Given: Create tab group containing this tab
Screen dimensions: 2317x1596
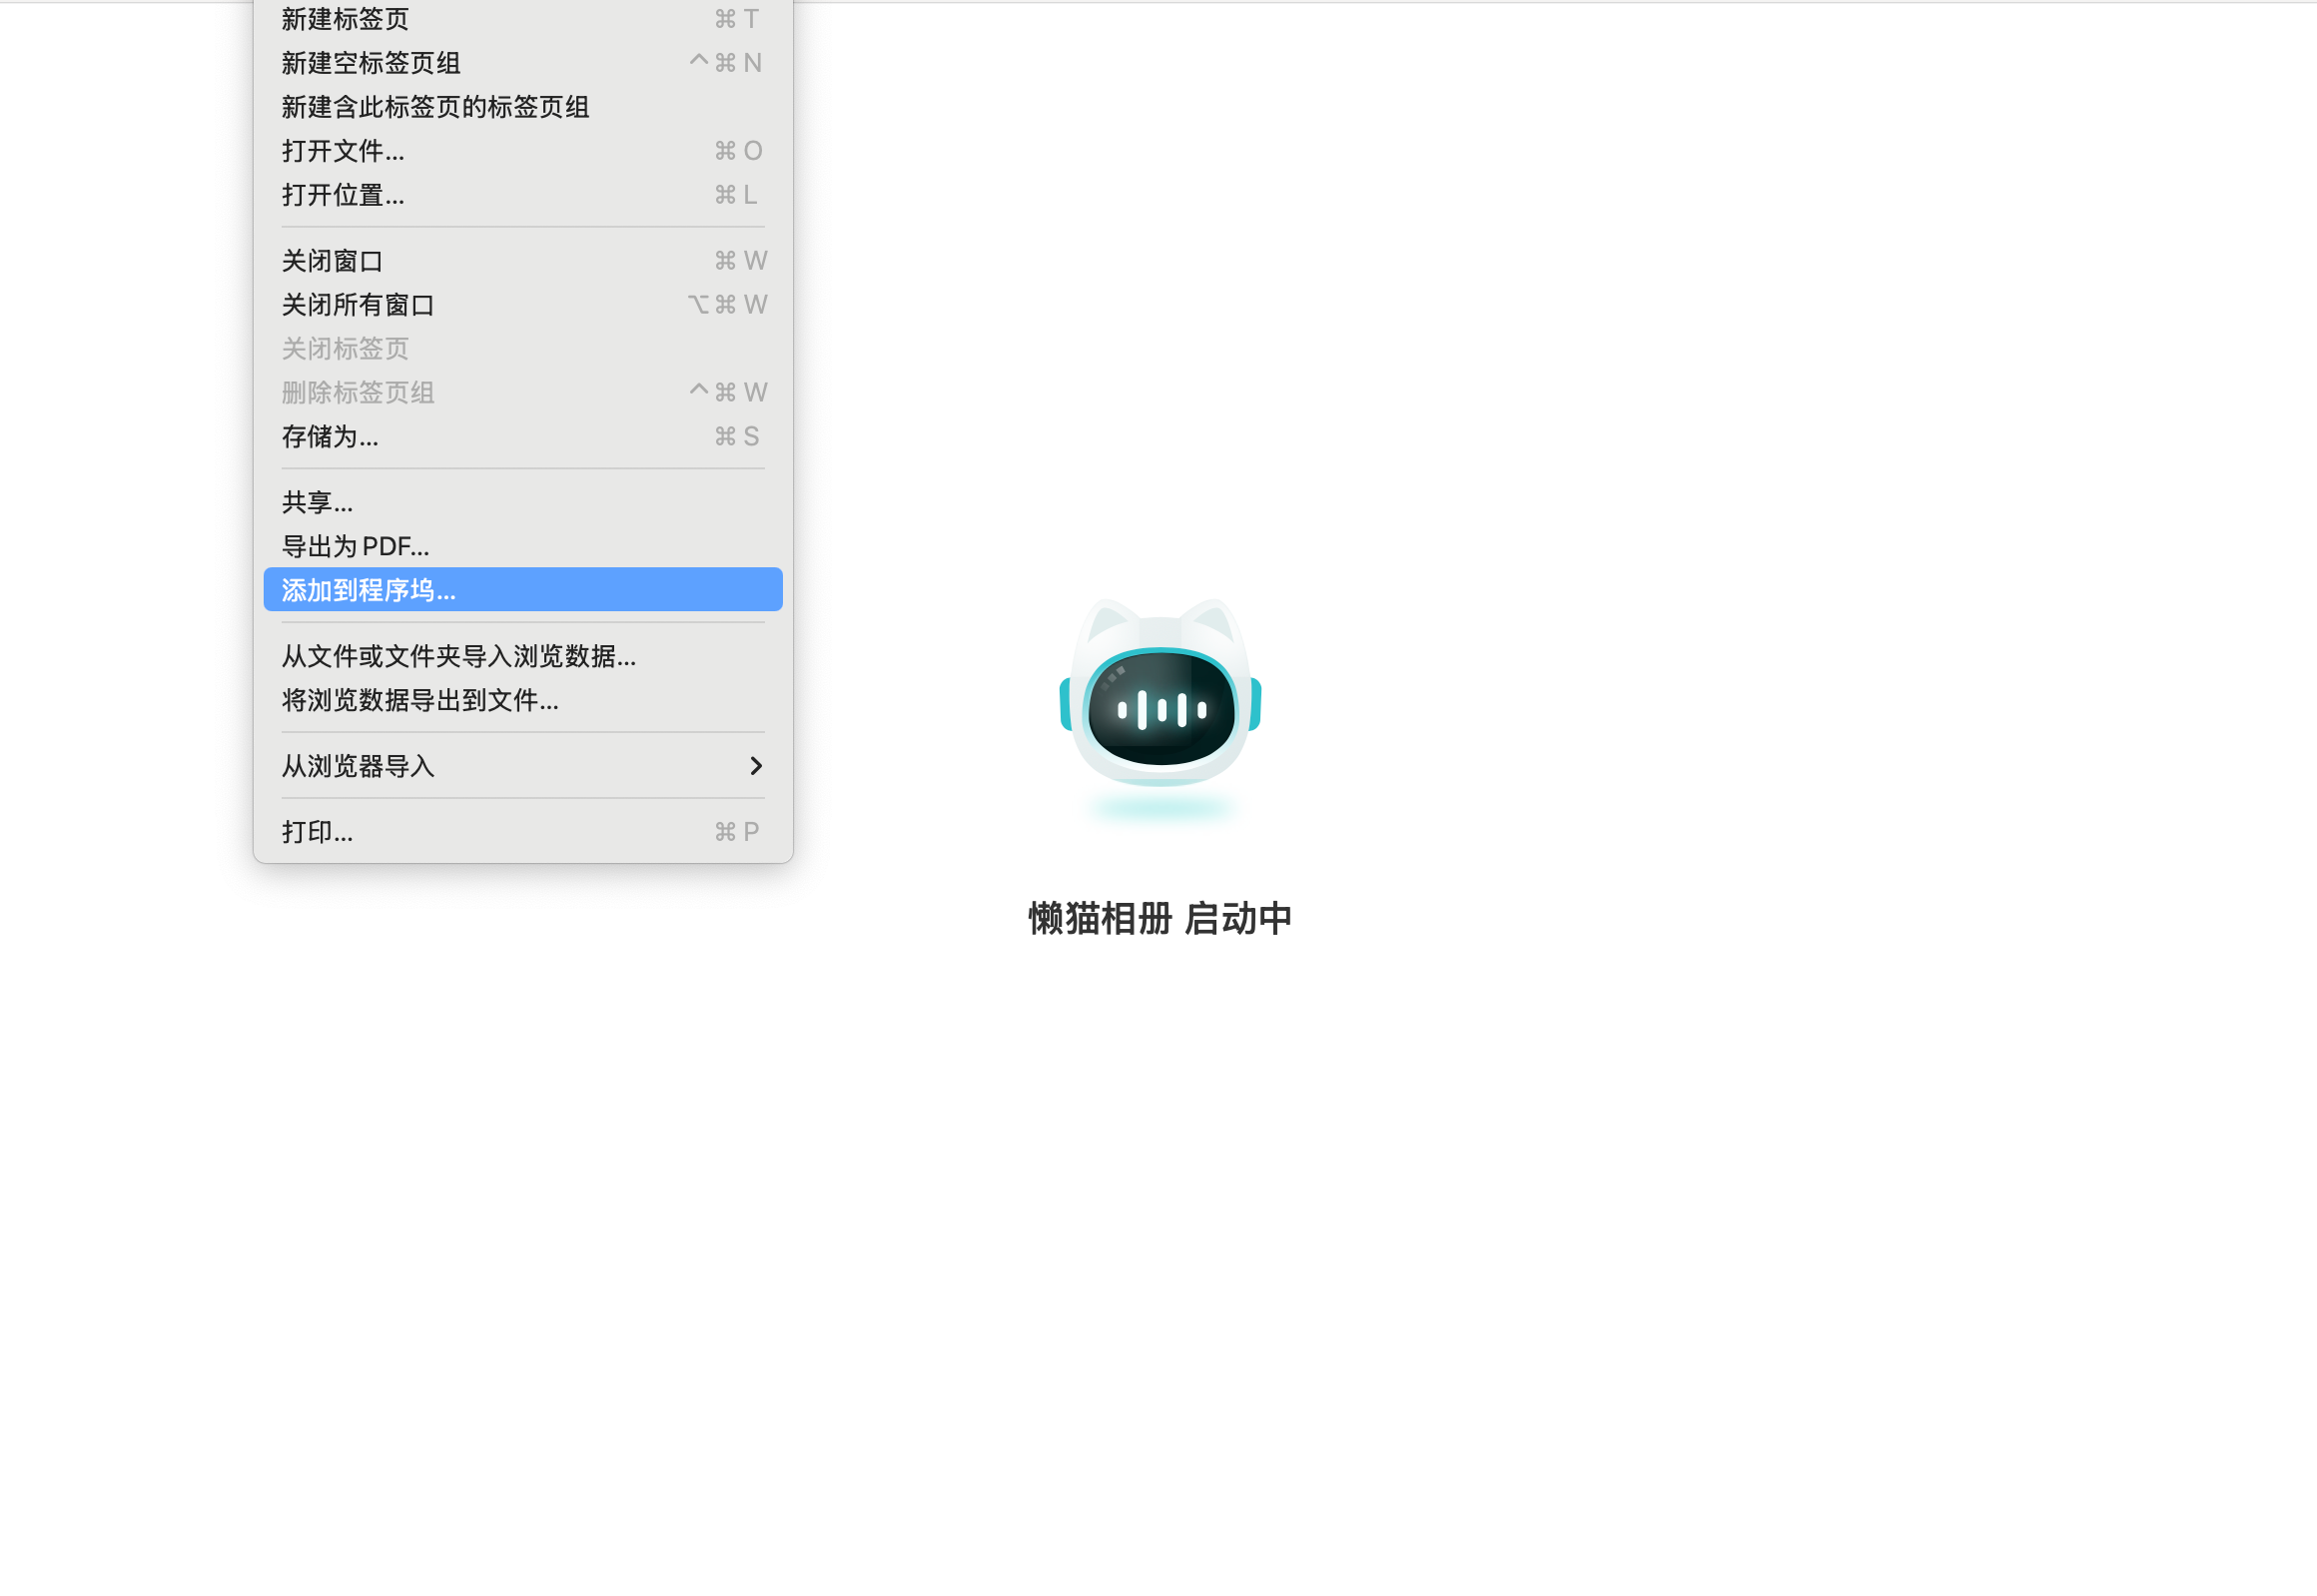Looking at the screenshot, I should (435, 106).
